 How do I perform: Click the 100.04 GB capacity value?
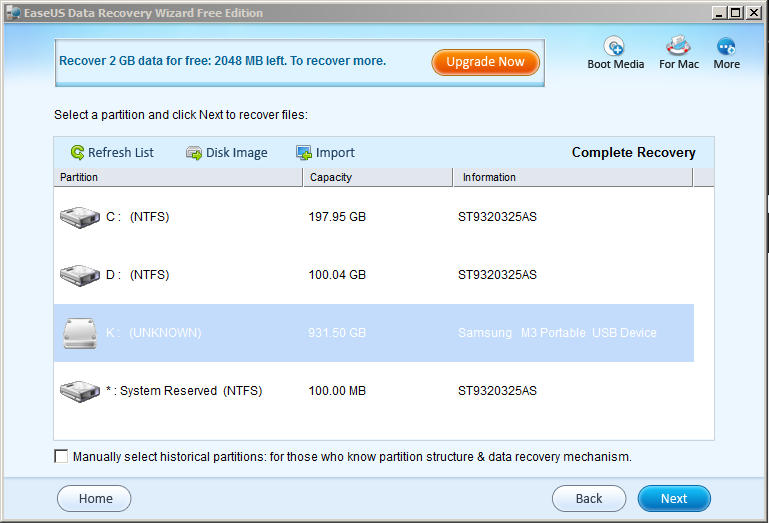click(x=337, y=275)
